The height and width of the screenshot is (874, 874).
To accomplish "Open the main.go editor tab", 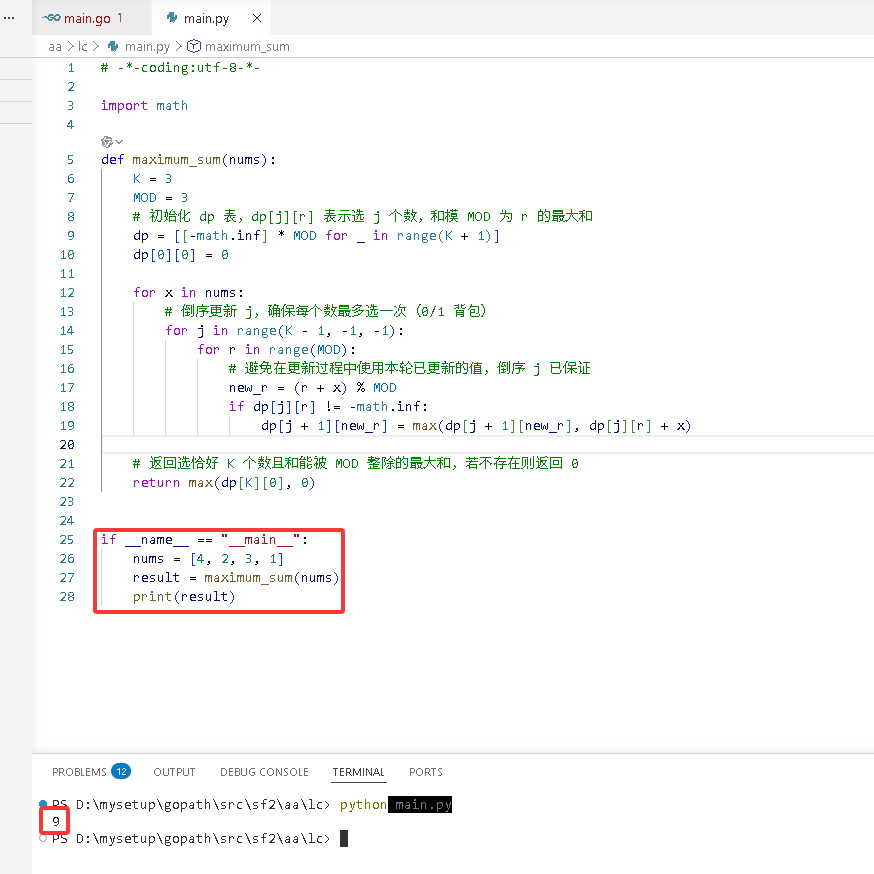I will click(x=91, y=18).
